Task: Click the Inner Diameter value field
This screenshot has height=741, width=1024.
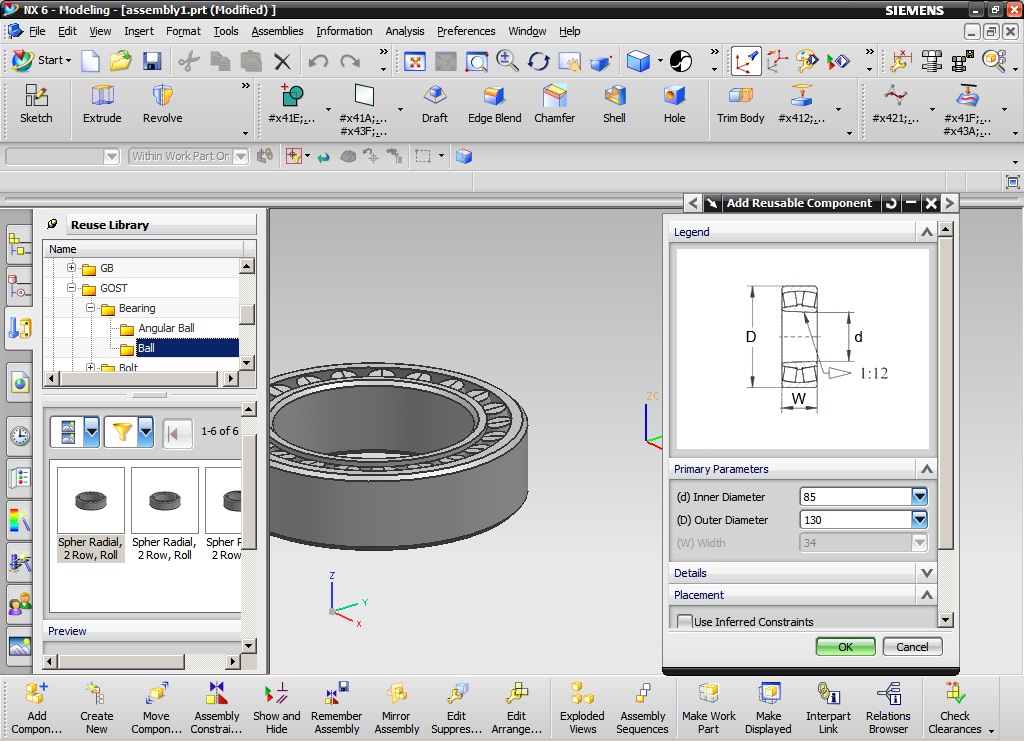Action: tap(855, 497)
